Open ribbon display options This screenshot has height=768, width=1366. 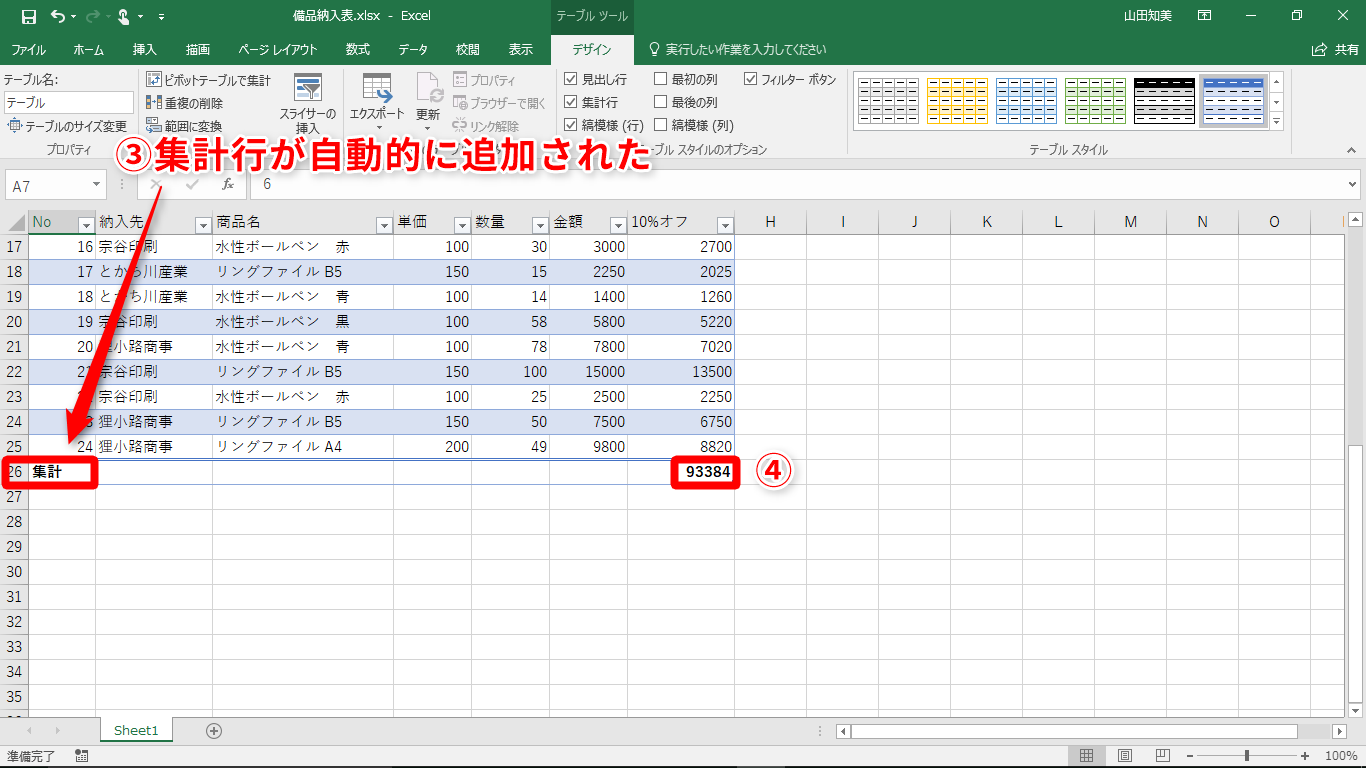tap(1205, 16)
